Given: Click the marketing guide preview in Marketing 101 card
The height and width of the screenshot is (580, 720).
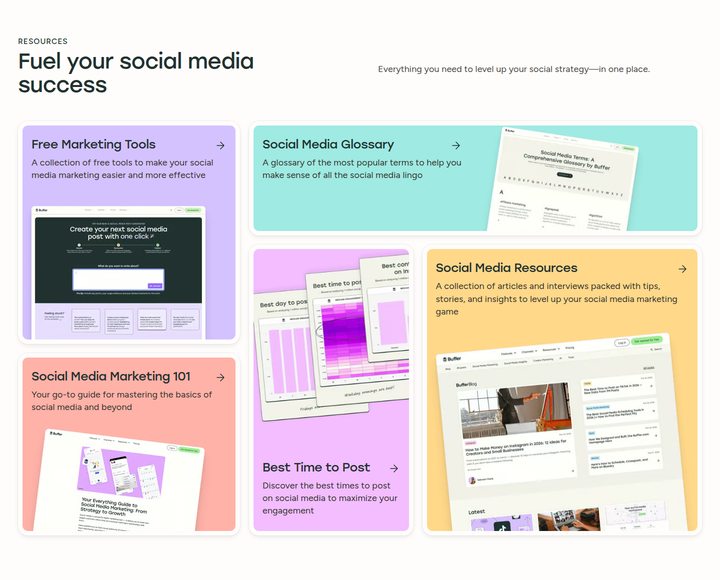Looking at the screenshot, I should 119,480.
